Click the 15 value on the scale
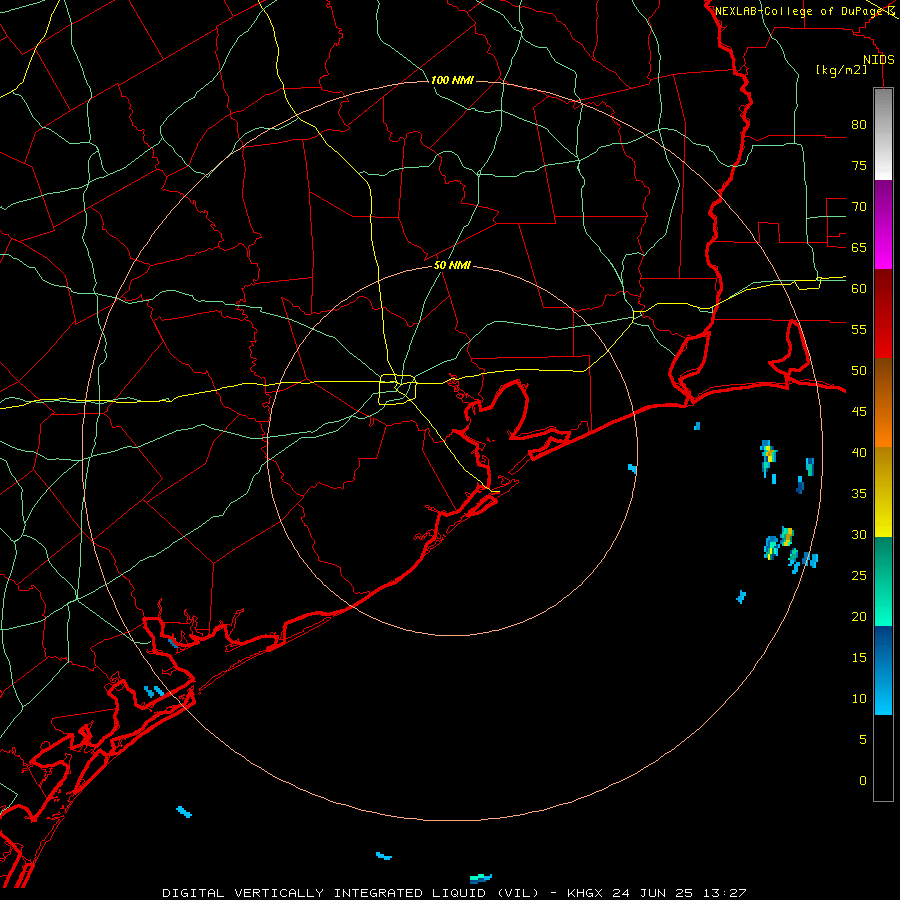 (x=859, y=658)
